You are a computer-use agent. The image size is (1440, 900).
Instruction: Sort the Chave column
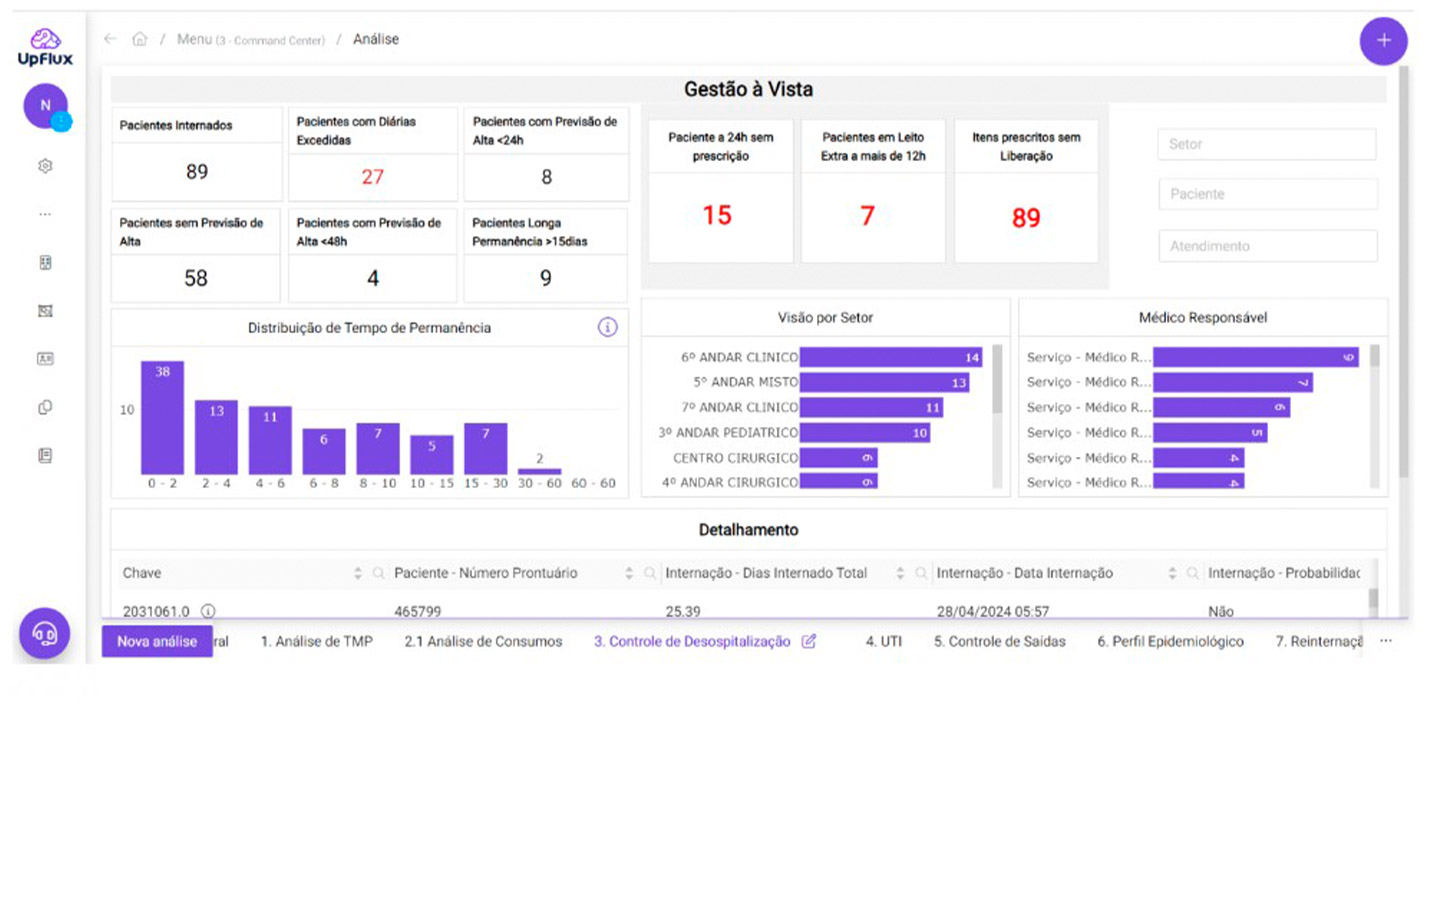point(357,573)
